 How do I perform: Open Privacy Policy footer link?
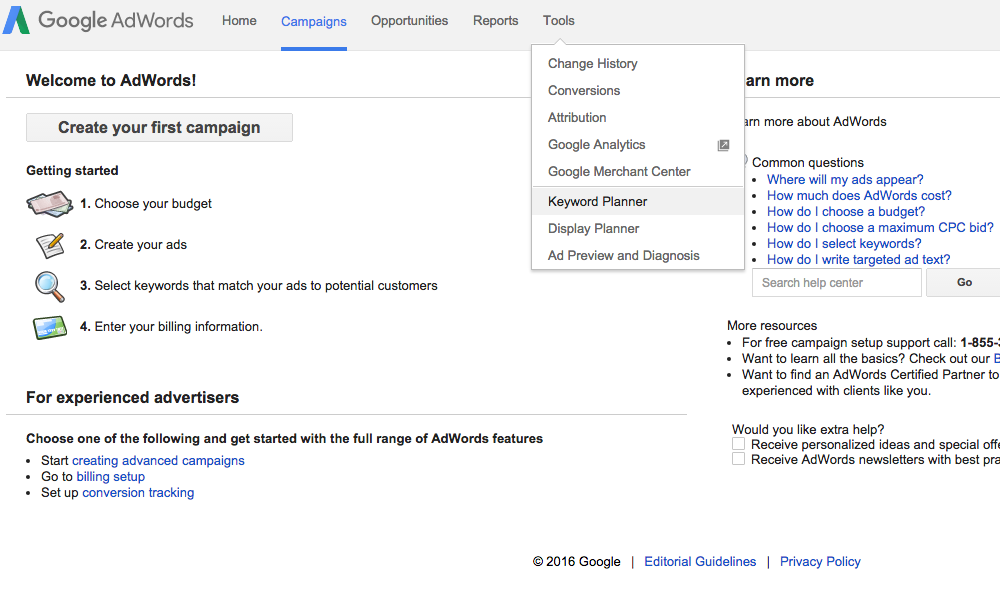point(820,561)
